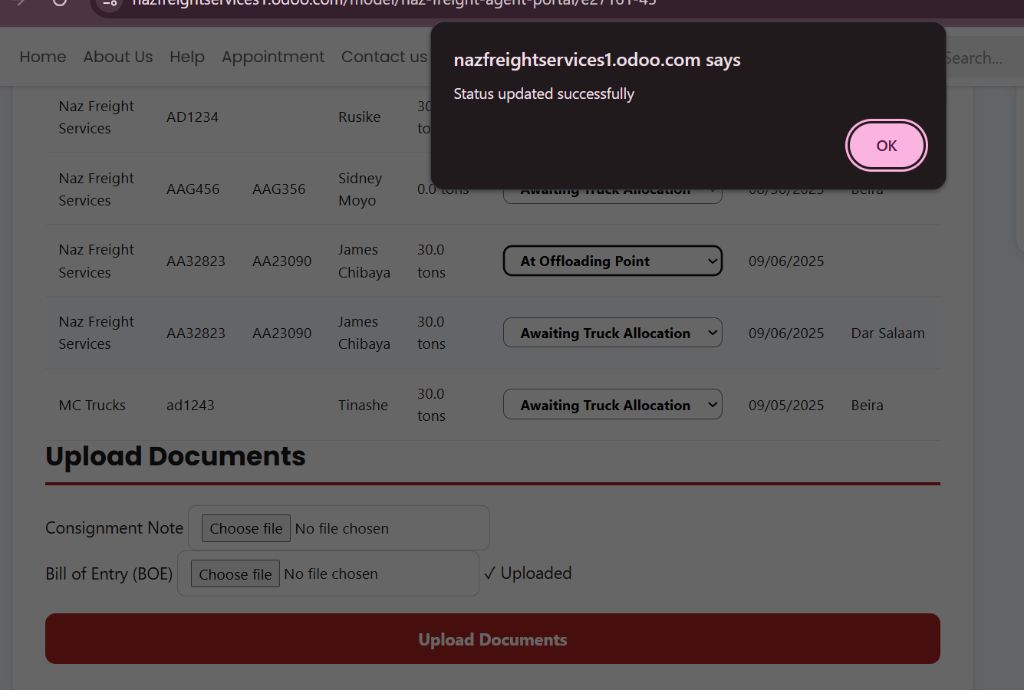Choose file for Bill of Entry (BOE)
Image resolution: width=1024 pixels, height=690 pixels.
pos(235,574)
